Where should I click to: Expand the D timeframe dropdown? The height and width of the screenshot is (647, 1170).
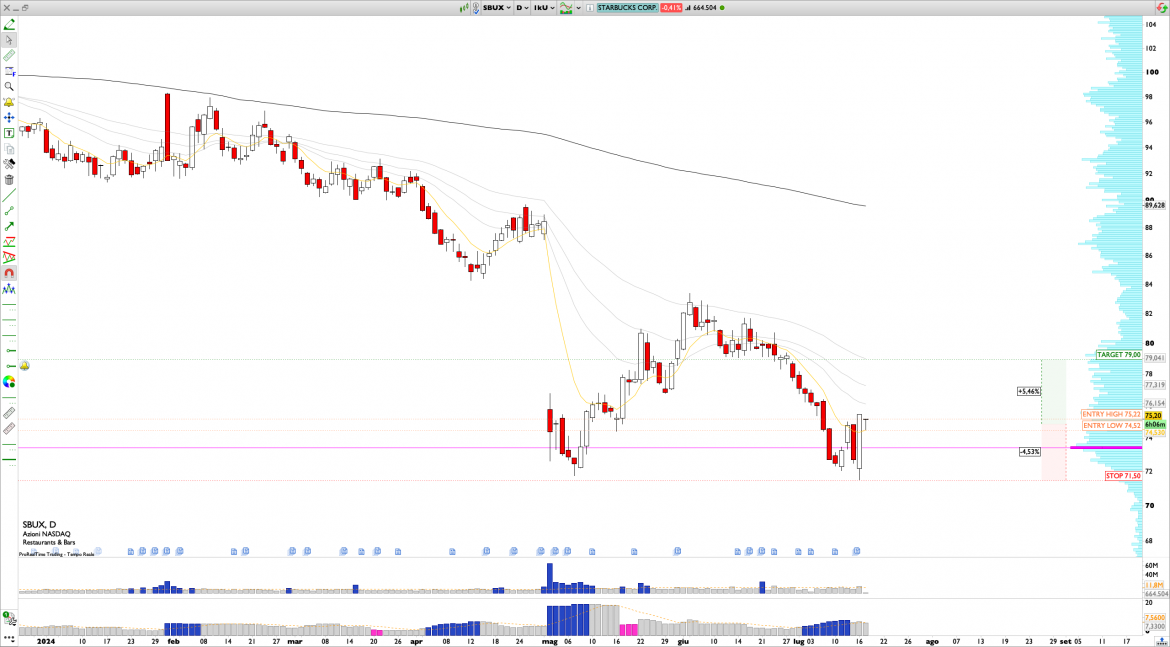(522, 7)
